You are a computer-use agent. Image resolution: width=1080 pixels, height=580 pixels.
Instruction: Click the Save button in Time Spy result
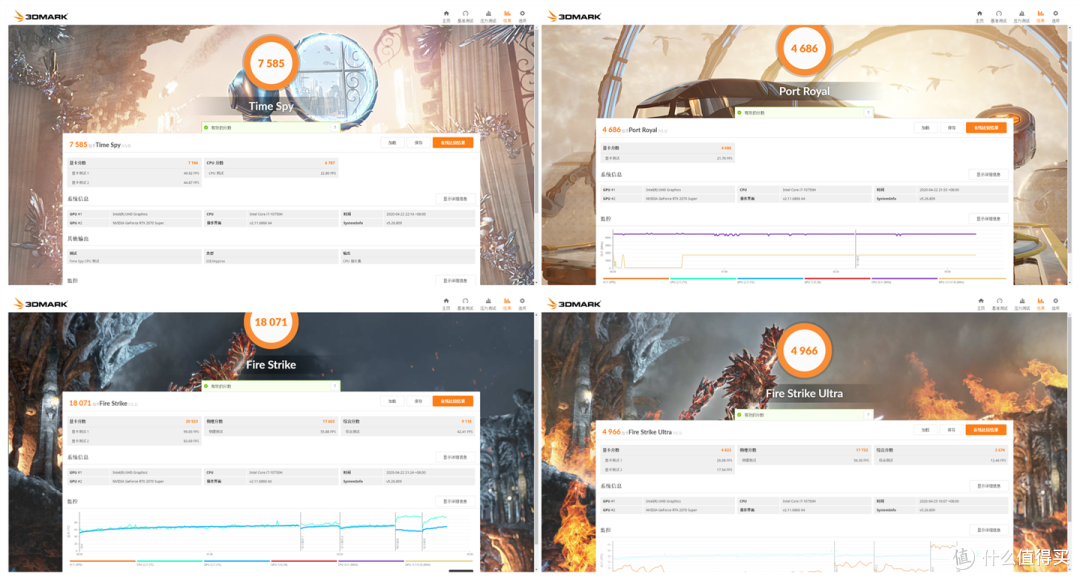pyautogui.click(x=418, y=143)
